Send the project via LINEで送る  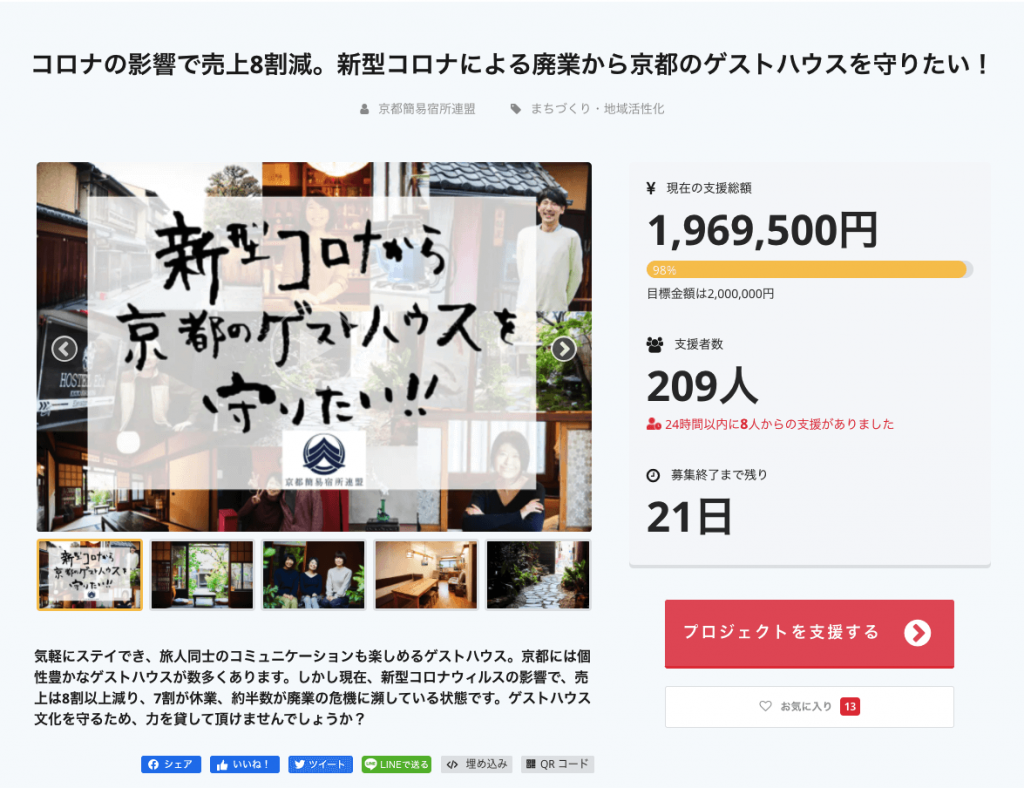point(396,764)
